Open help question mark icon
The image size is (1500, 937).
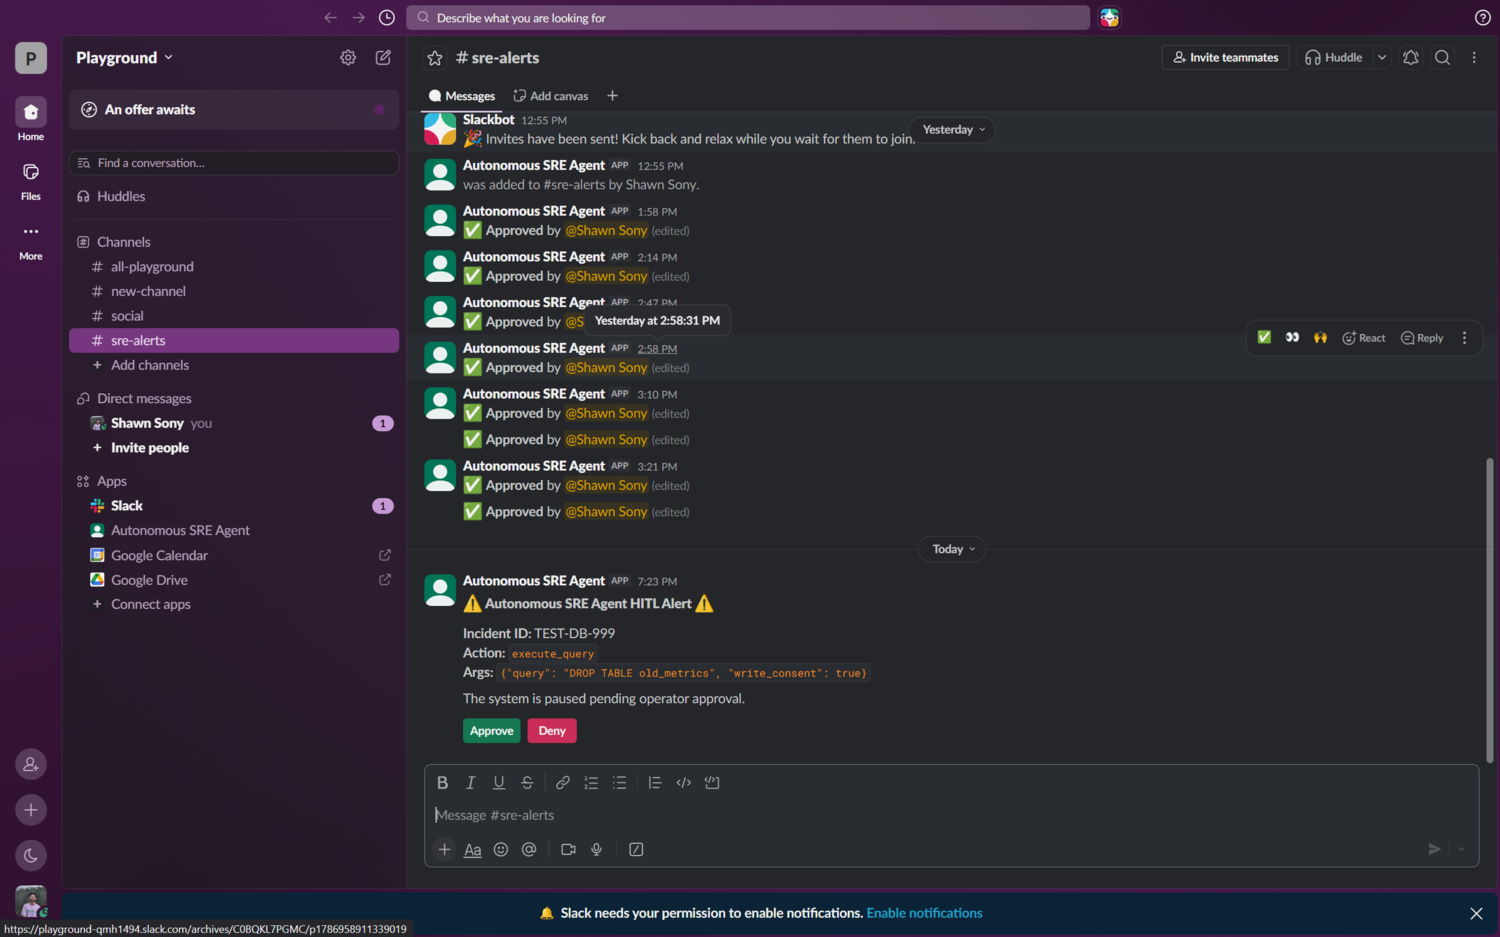(x=1482, y=18)
